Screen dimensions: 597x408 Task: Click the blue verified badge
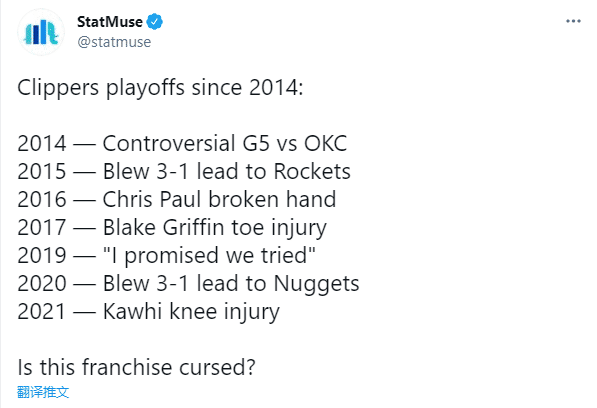point(154,22)
